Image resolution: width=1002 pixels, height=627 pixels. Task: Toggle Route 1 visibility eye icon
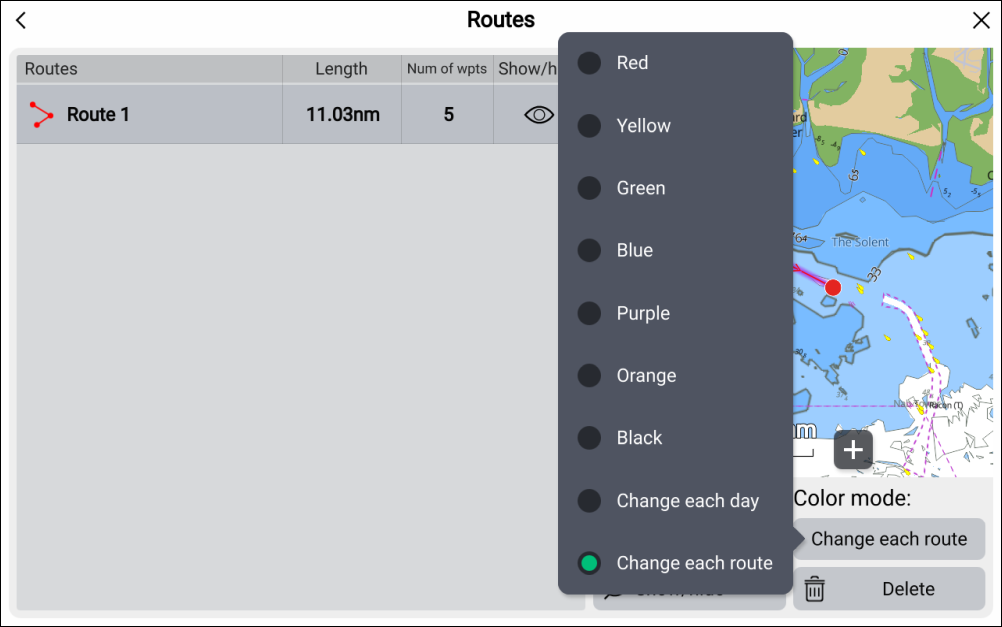(539, 115)
